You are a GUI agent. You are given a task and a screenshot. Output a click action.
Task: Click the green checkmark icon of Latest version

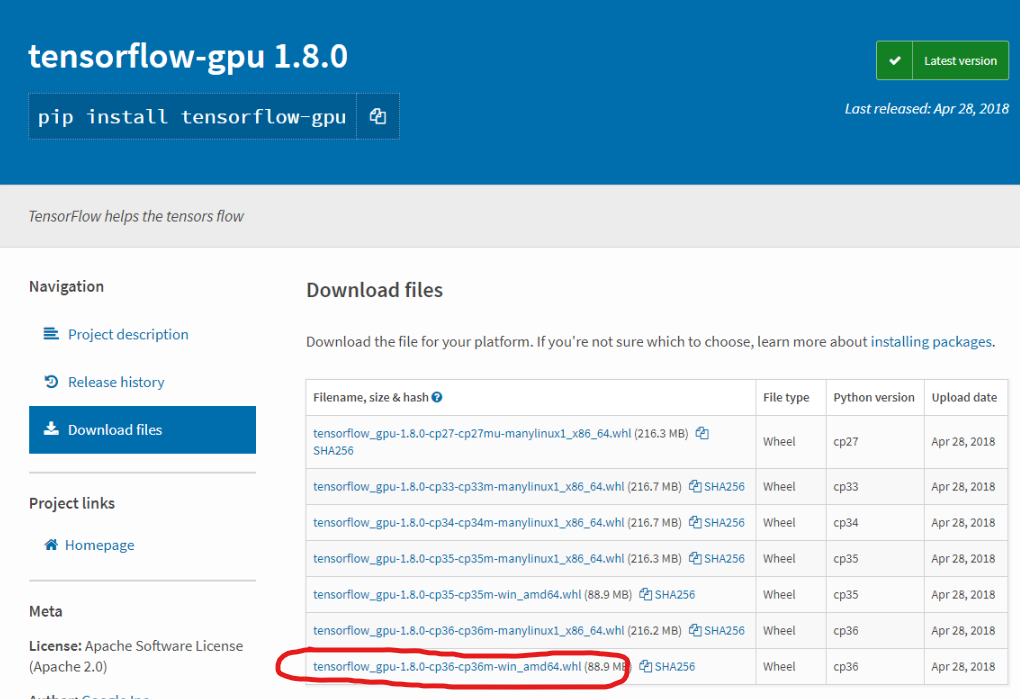tap(894, 60)
